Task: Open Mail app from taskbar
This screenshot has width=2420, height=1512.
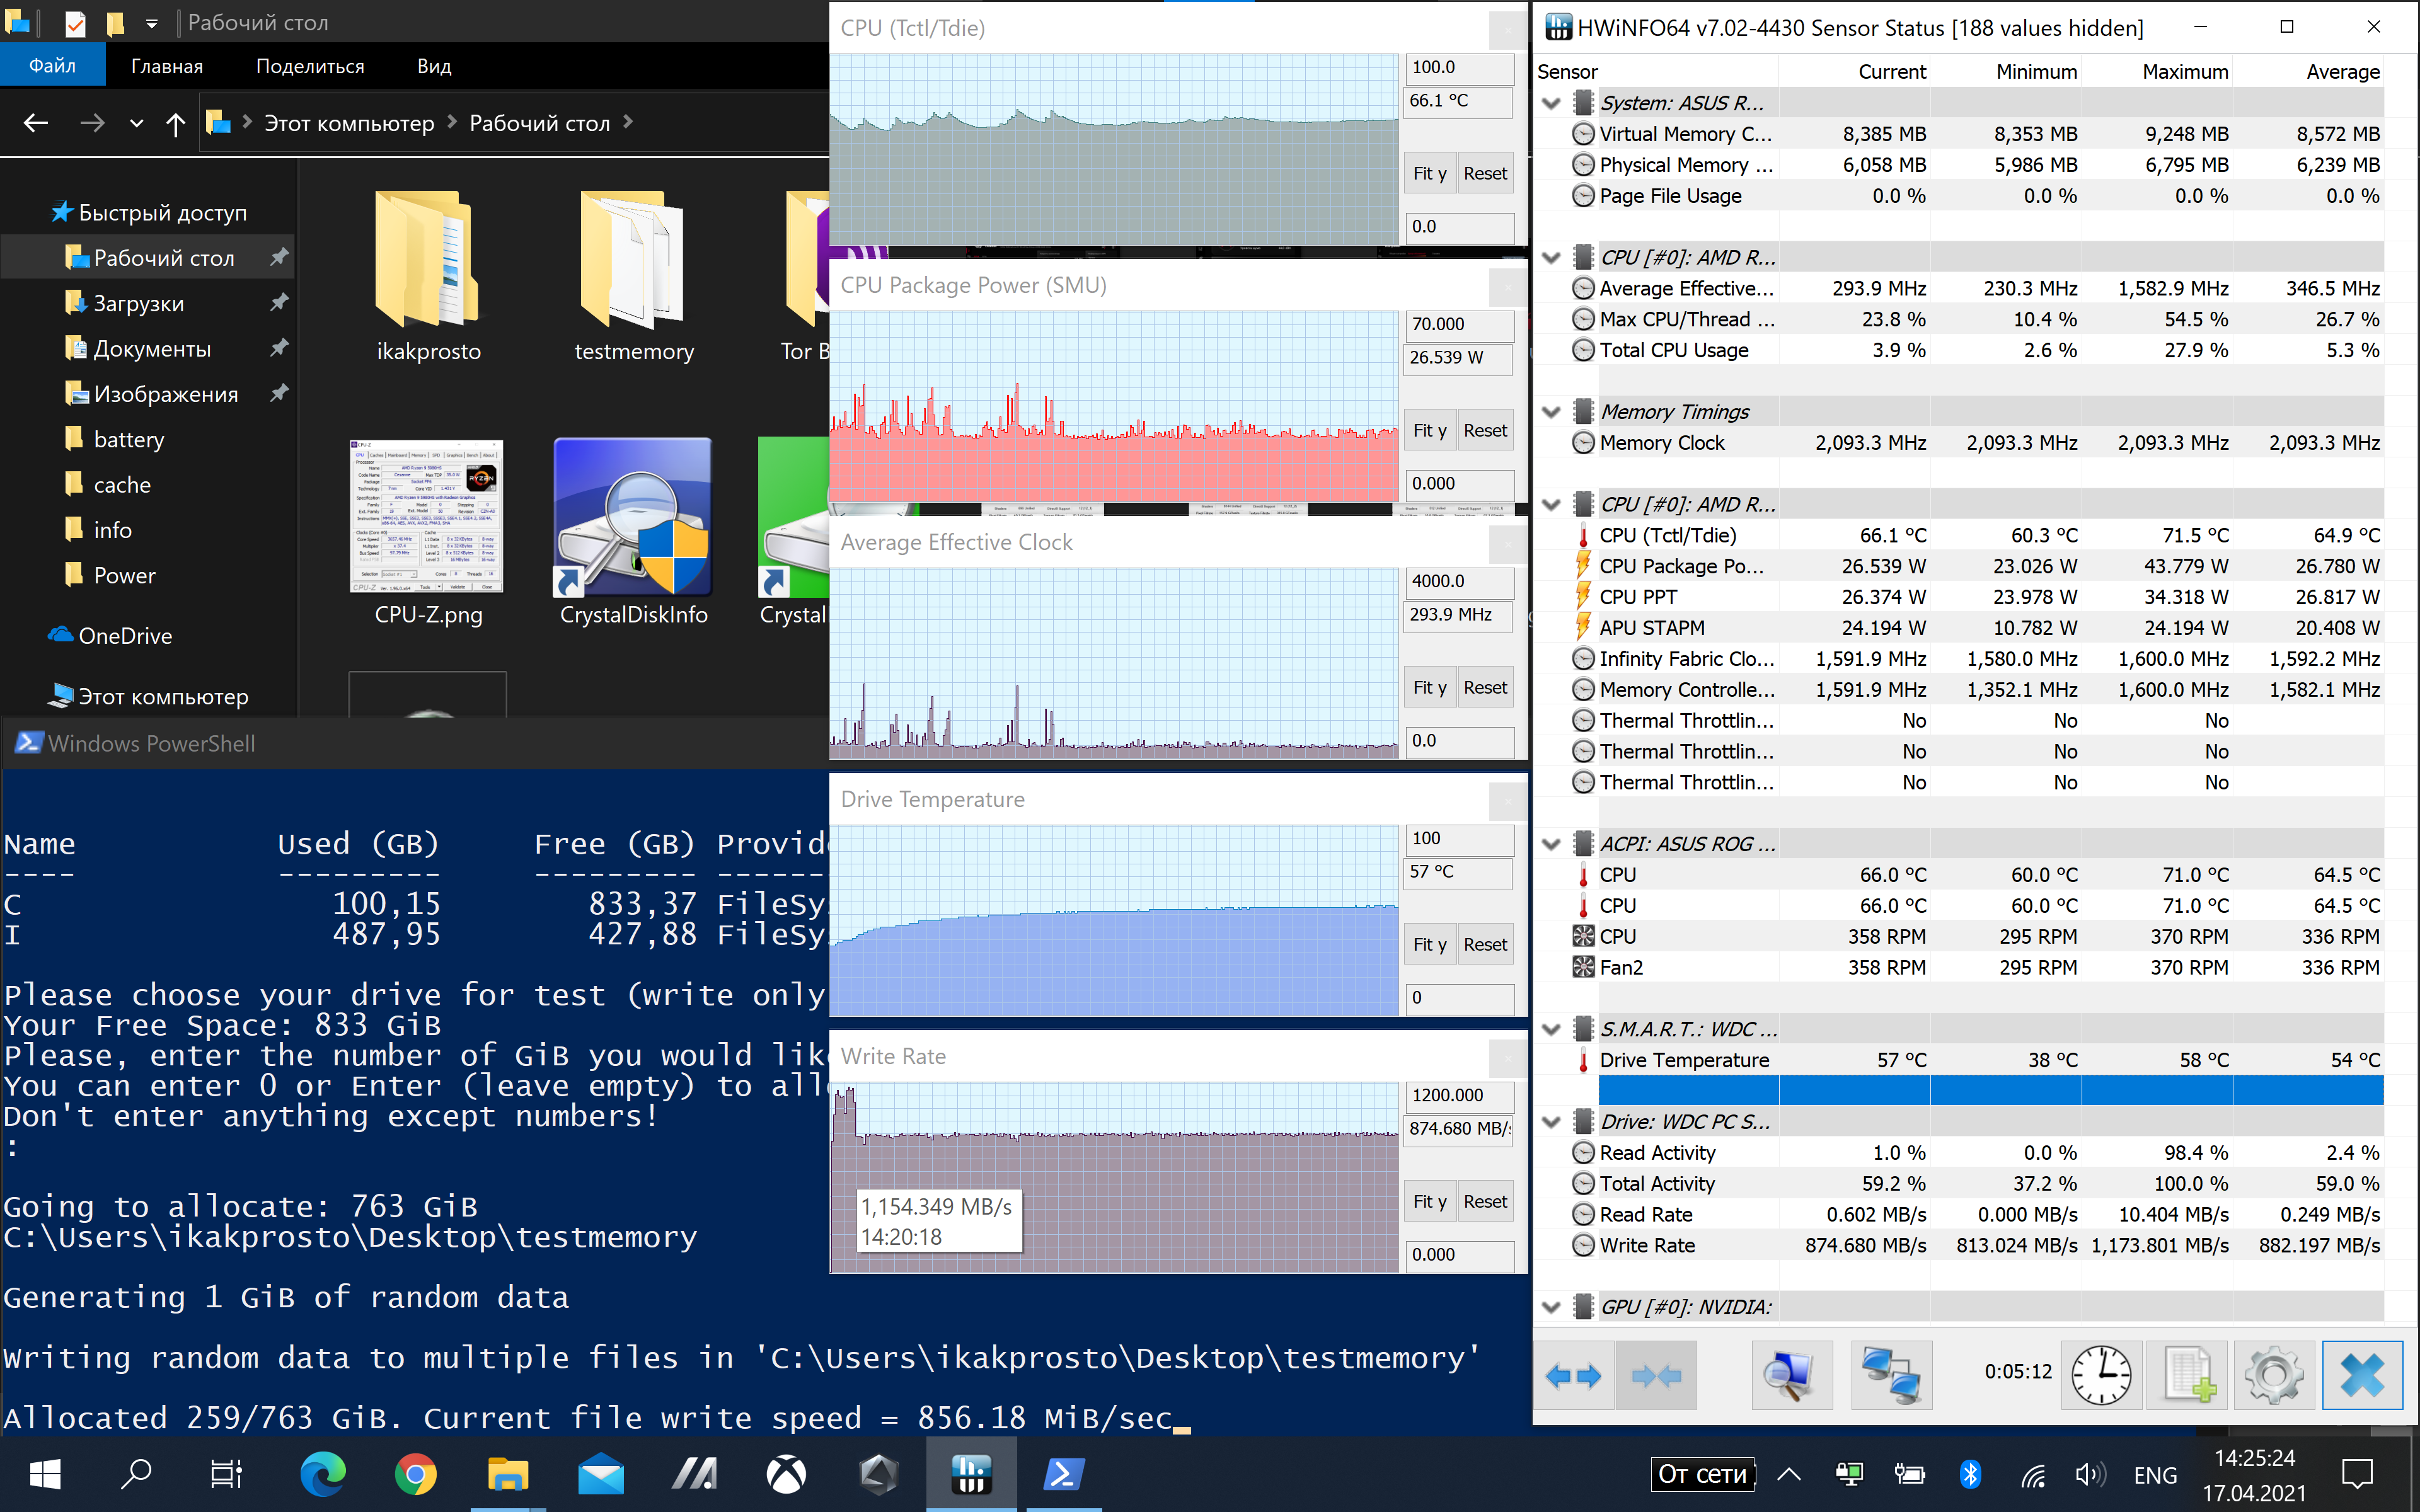Action: click(x=601, y=1474)
